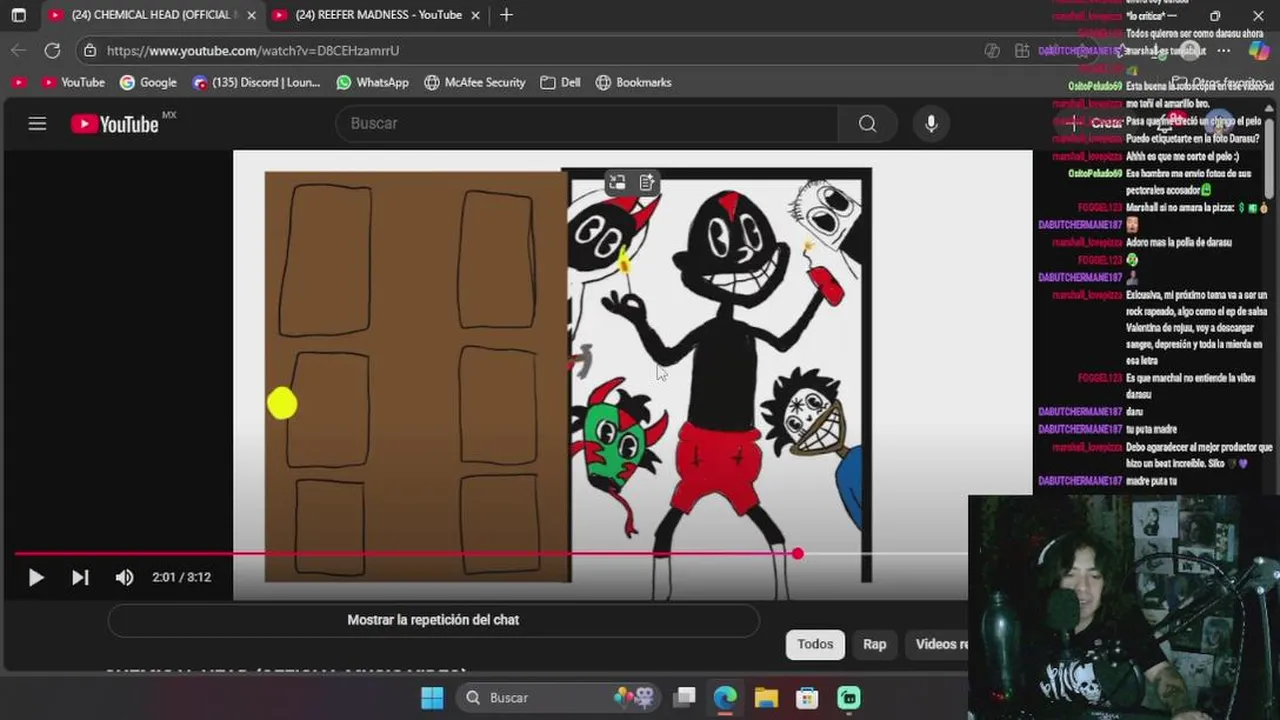This screenshot has height=720, width=1280.
Task: Open File Explorer from the taskbar
Action: click(x=766, y=698)
